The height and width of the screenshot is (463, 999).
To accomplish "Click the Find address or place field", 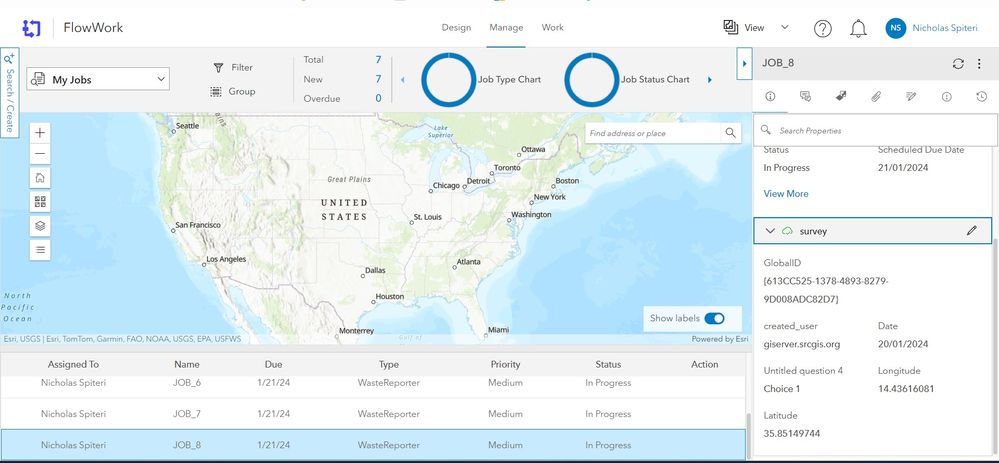I will (x=653, y=133).
